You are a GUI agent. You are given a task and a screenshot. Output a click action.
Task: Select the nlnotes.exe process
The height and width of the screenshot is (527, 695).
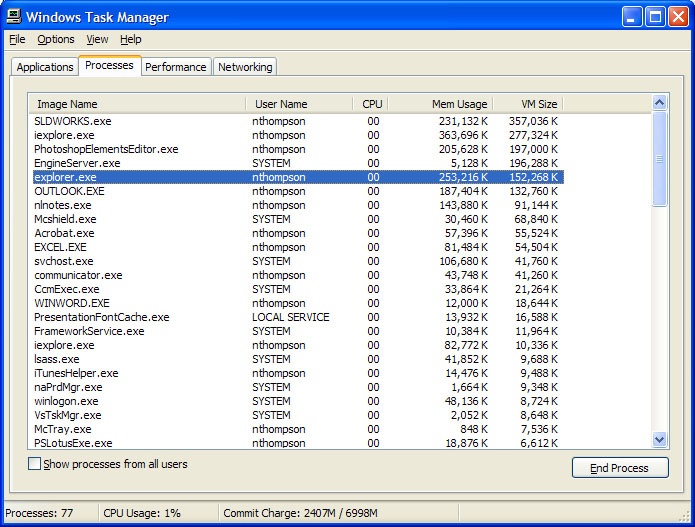(x=298, y=205)
